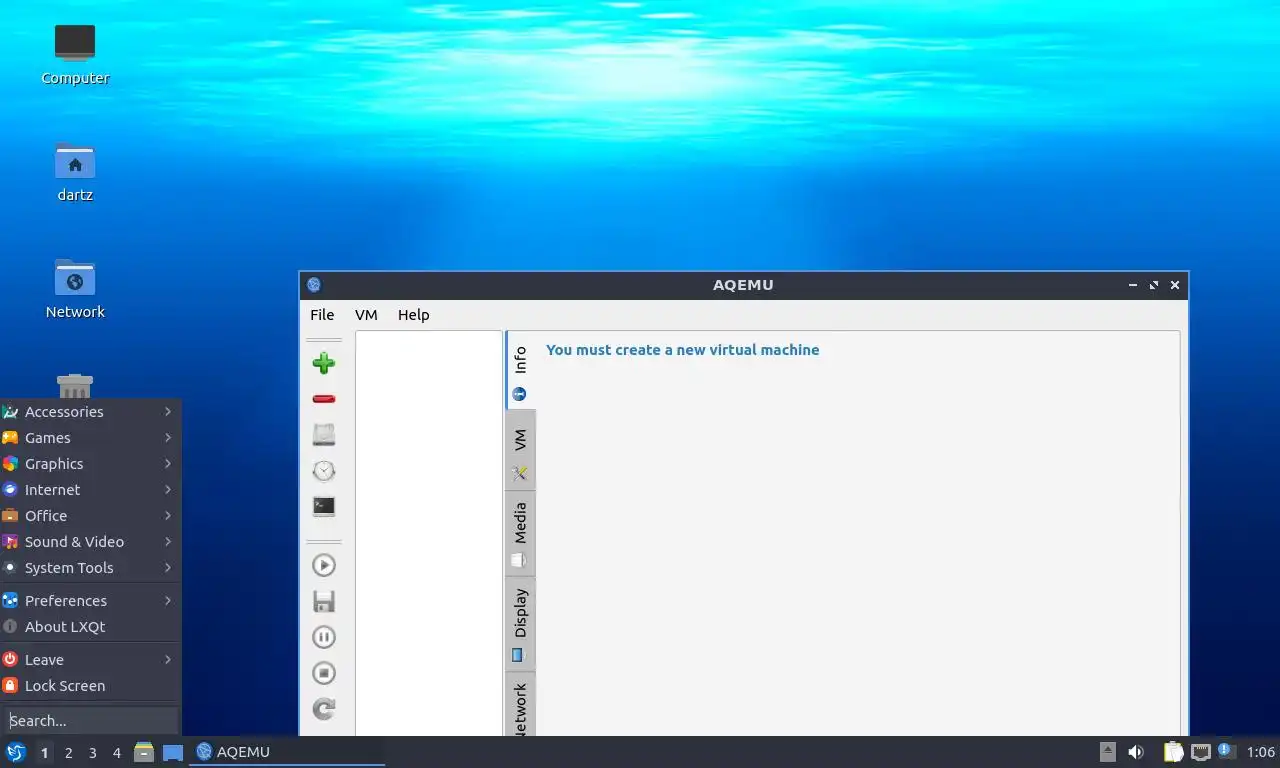The width and height of the screenshot is (1280, 768).
Task: Click the green plus add VM icon
Action: click(323, 363)
